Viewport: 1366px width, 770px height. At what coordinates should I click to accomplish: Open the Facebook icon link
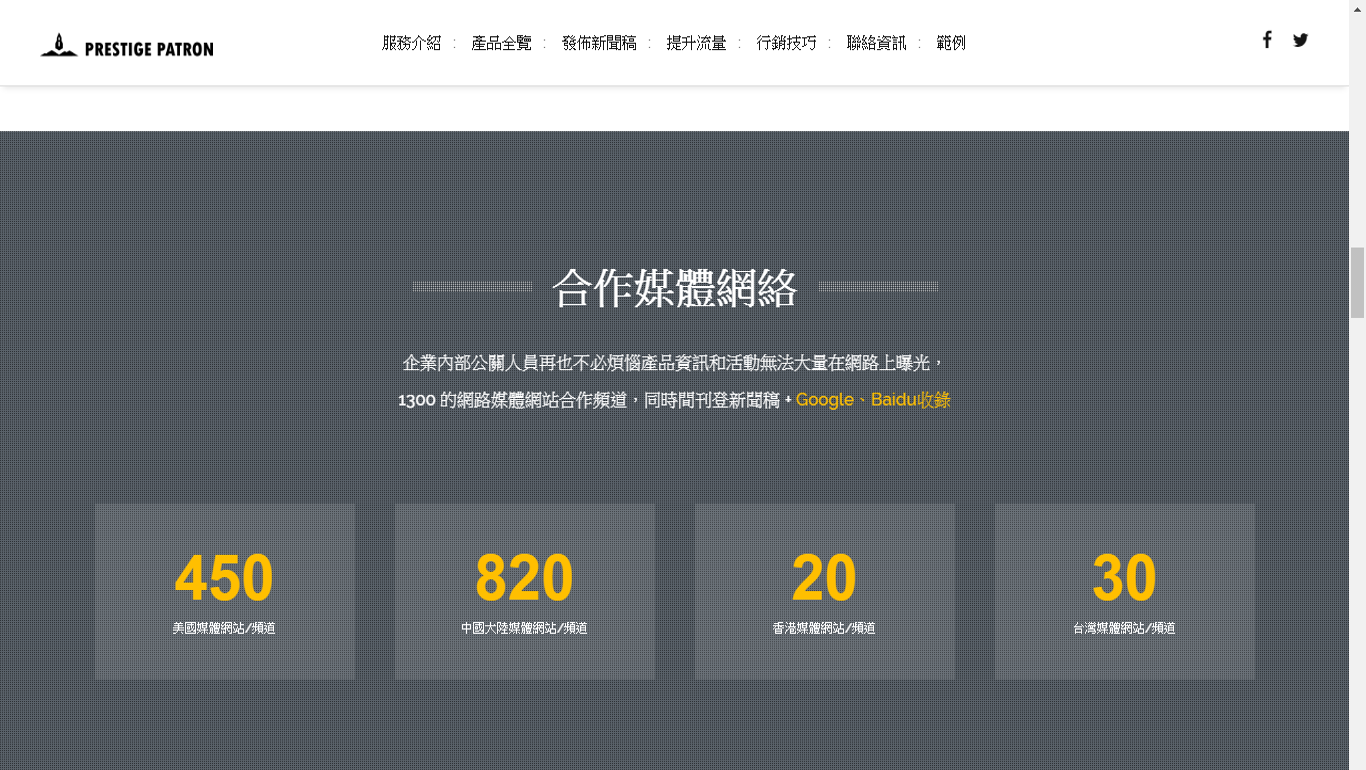tap(1267, 40)
